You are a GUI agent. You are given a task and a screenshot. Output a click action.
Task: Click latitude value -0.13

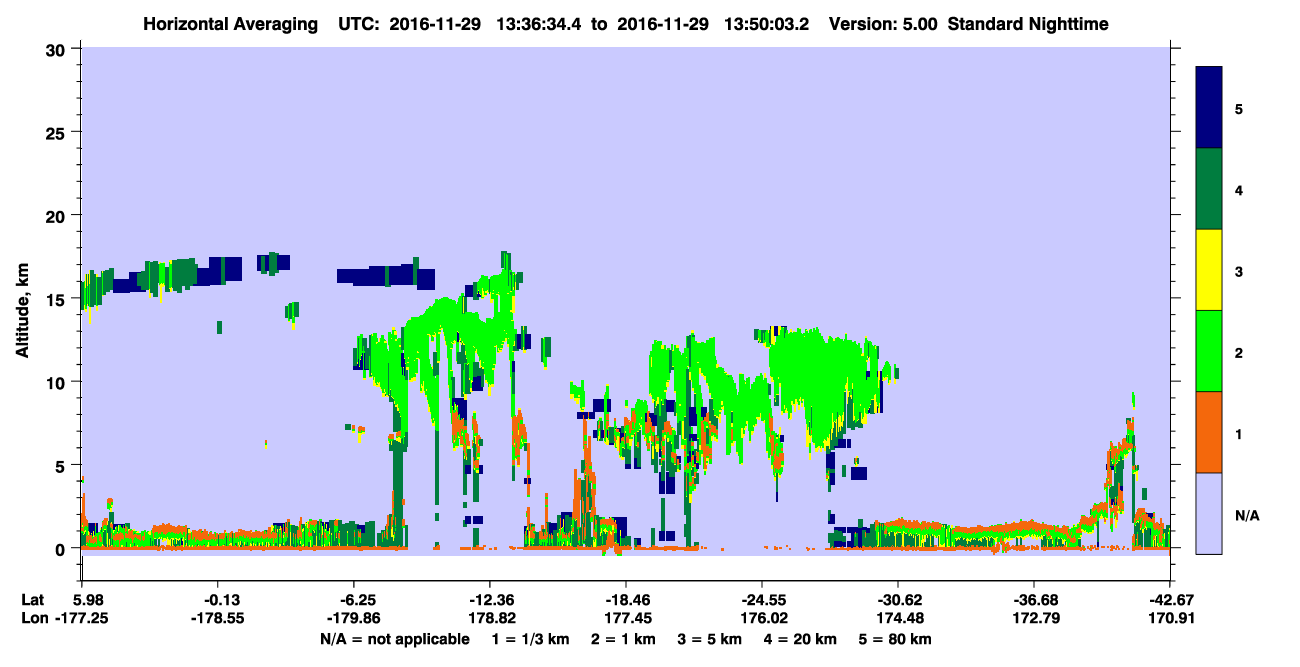pos(221,599)
